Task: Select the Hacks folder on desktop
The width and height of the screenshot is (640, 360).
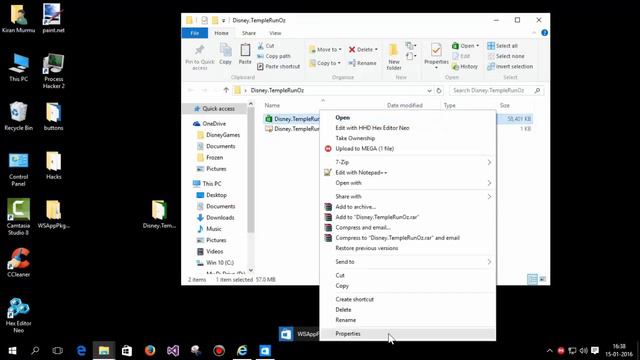Action: click(53, 165)
